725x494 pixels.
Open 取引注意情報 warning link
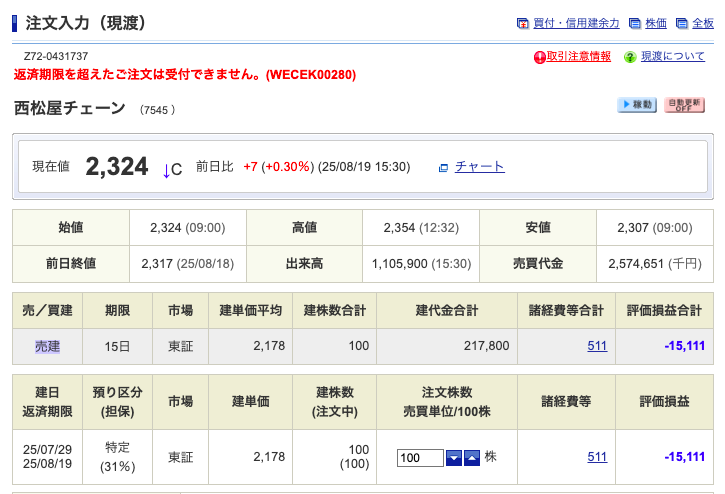[x=578, y=56]
